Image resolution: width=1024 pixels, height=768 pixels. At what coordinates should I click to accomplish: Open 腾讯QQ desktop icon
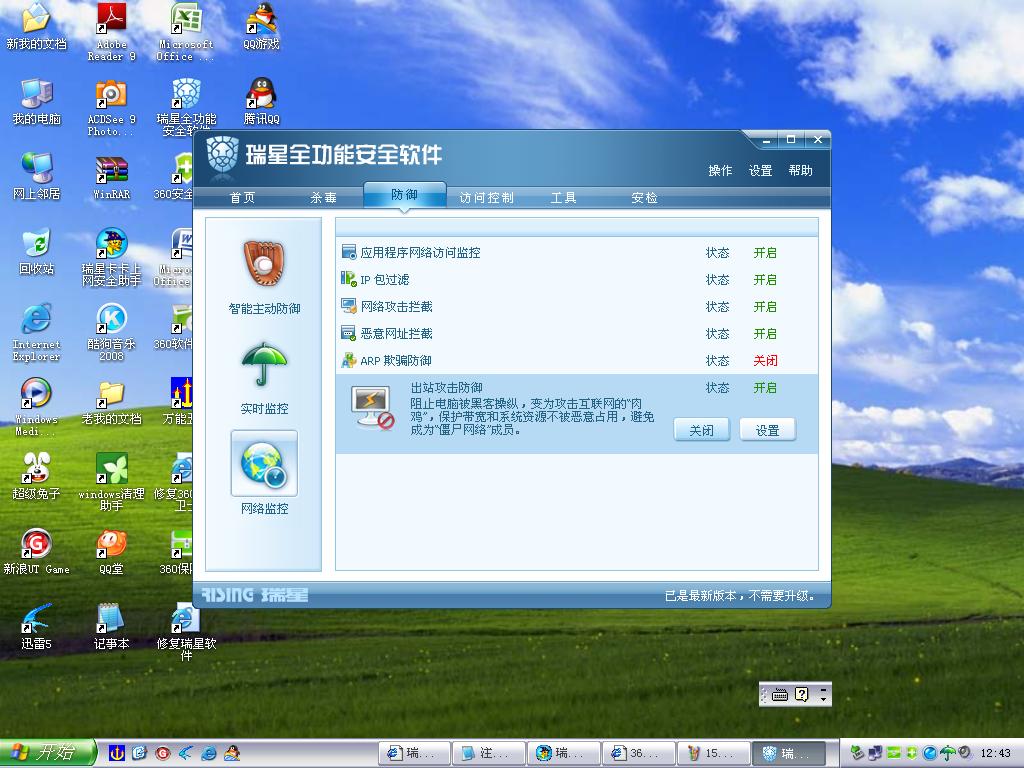coord(261,93)
